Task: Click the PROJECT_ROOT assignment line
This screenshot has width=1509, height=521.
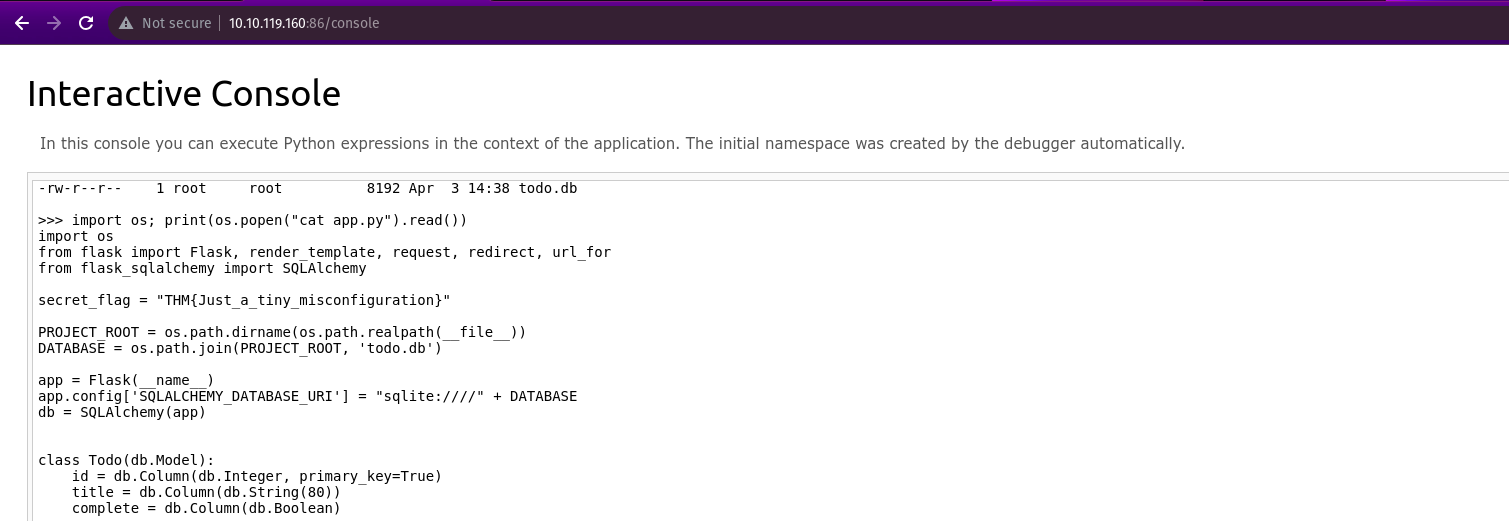Action: coord(282,332)
